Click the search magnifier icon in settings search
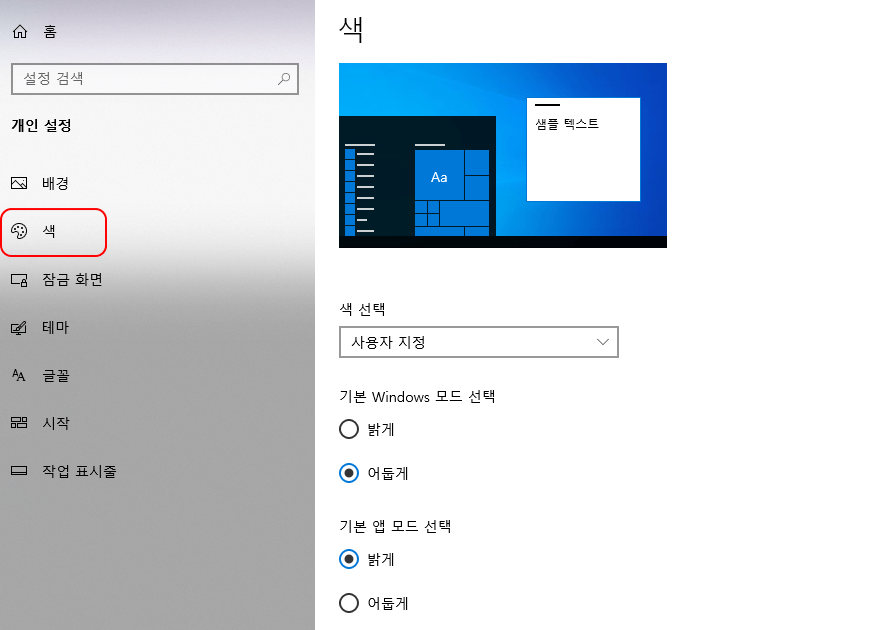Image resolution: width=894 pixels, height=630 pixels. pyautogui.click(x=284, y=79)
